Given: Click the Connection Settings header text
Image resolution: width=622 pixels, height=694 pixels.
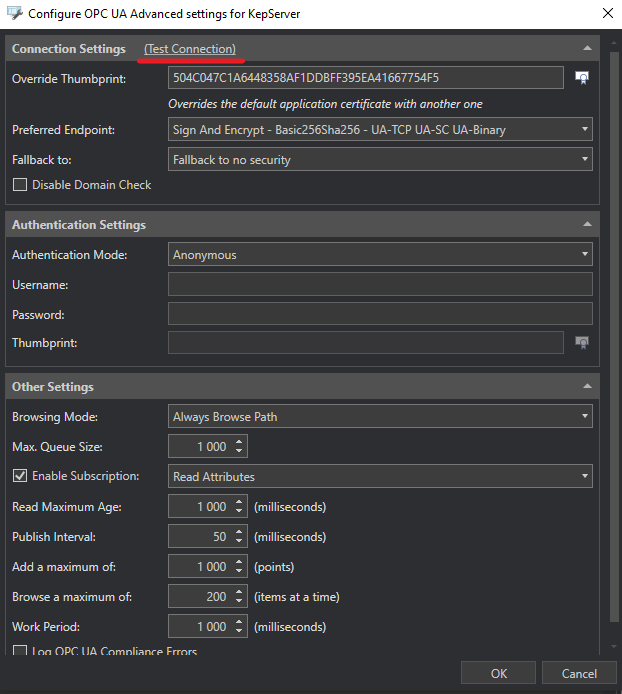Looking at the screenshot, I should pos(69,49).
